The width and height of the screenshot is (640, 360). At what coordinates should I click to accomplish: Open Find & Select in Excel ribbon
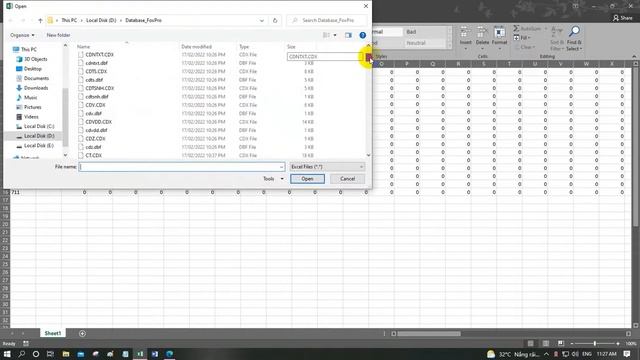[x=574, y=38]
